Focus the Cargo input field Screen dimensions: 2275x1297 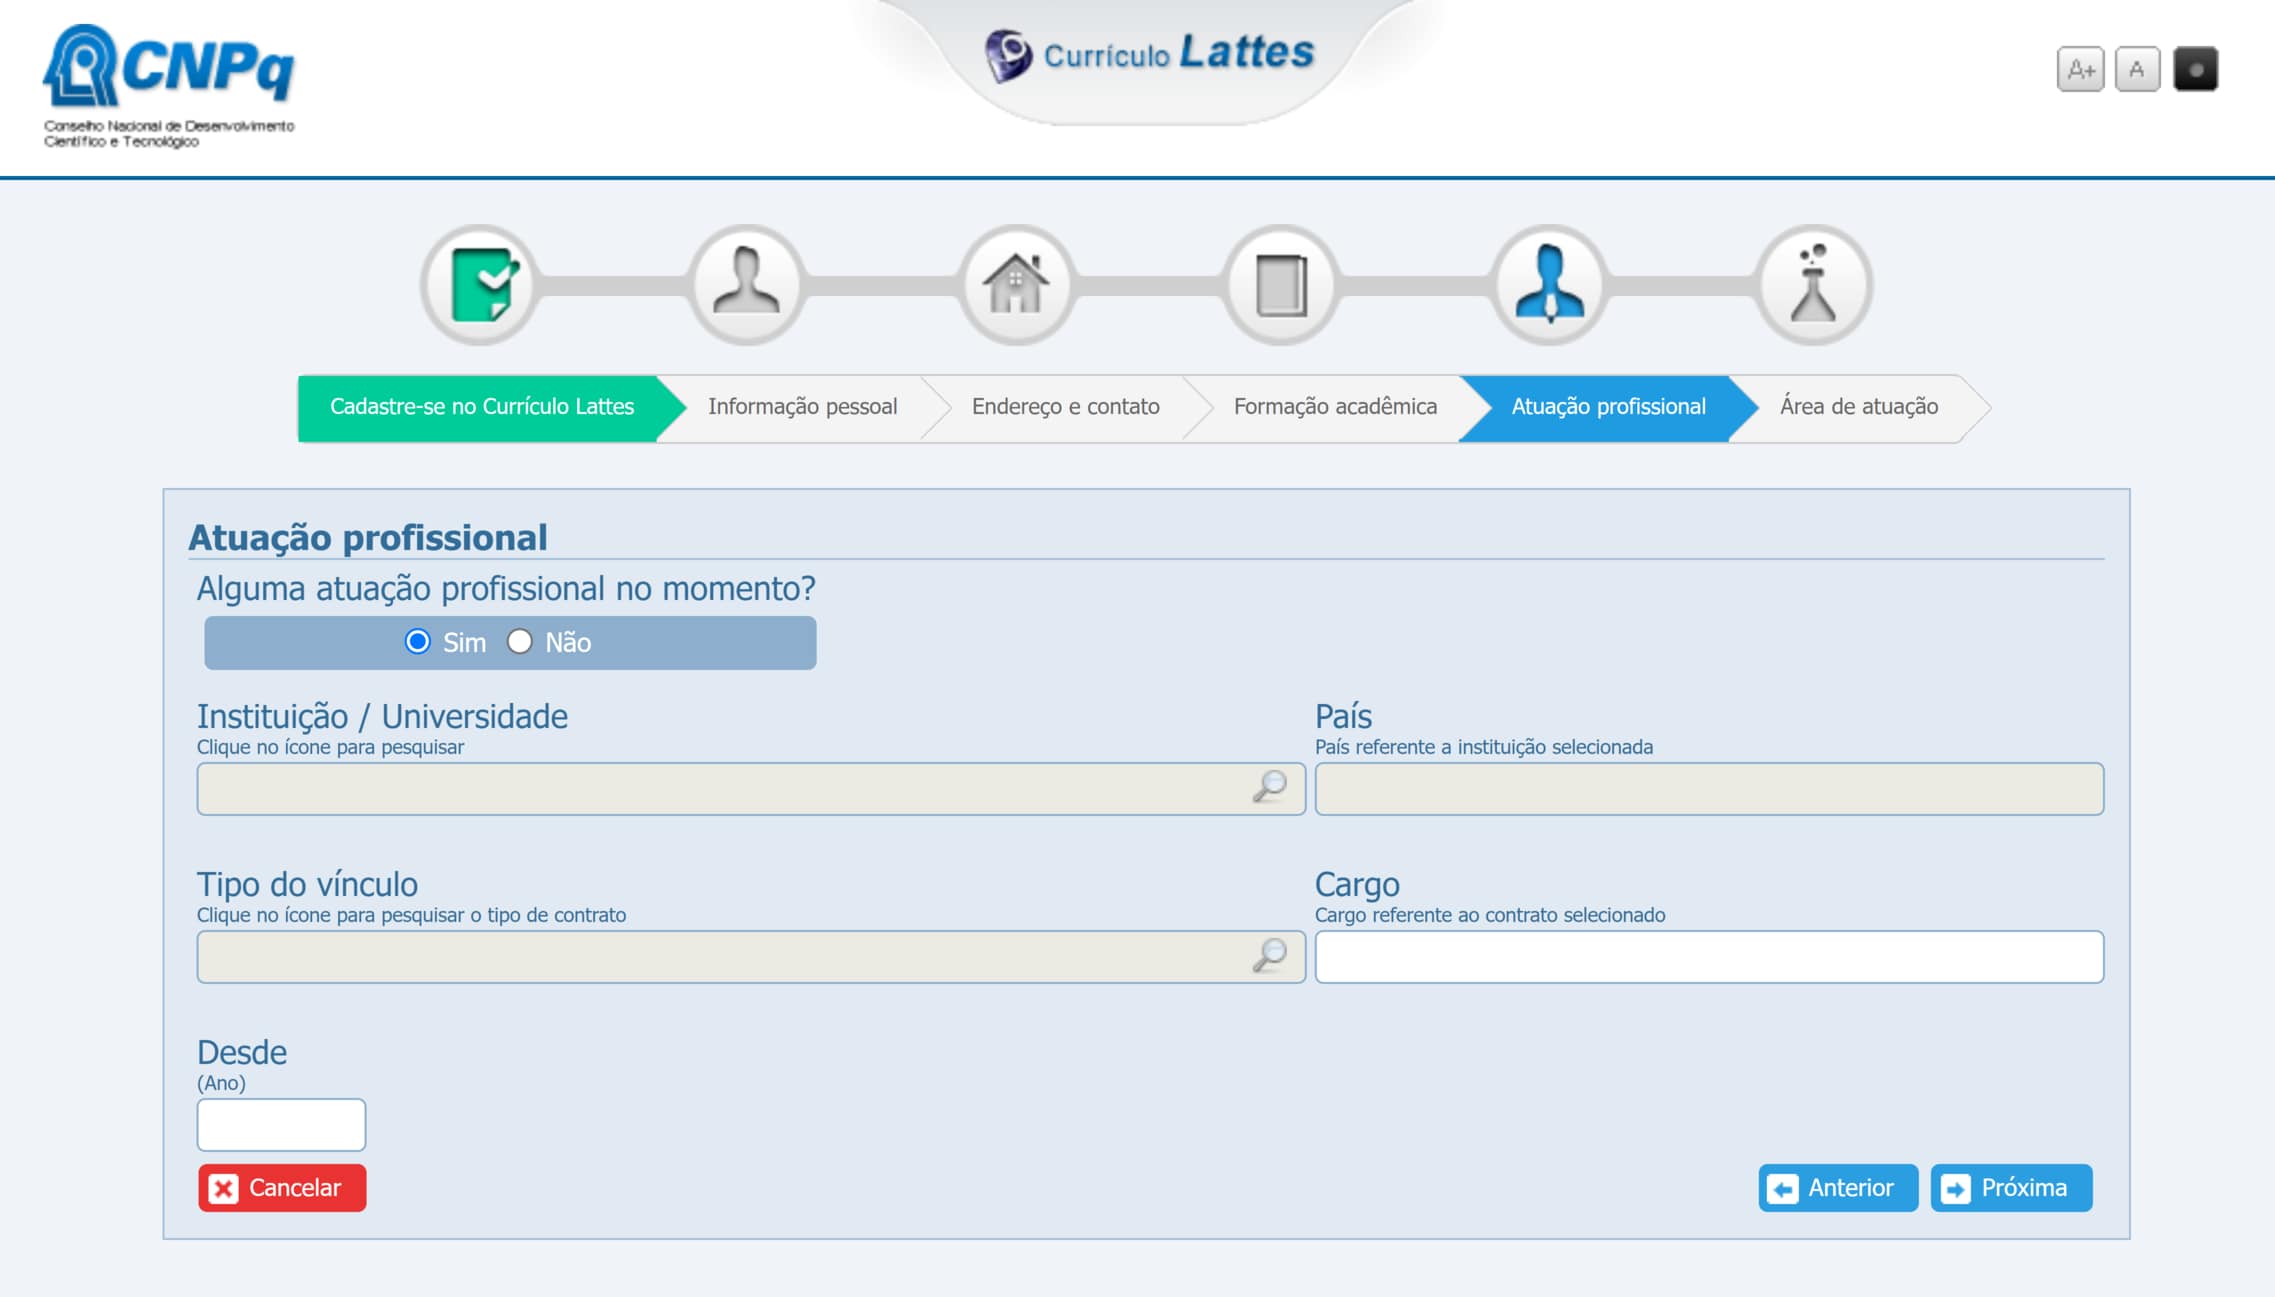pos(1709,957)
